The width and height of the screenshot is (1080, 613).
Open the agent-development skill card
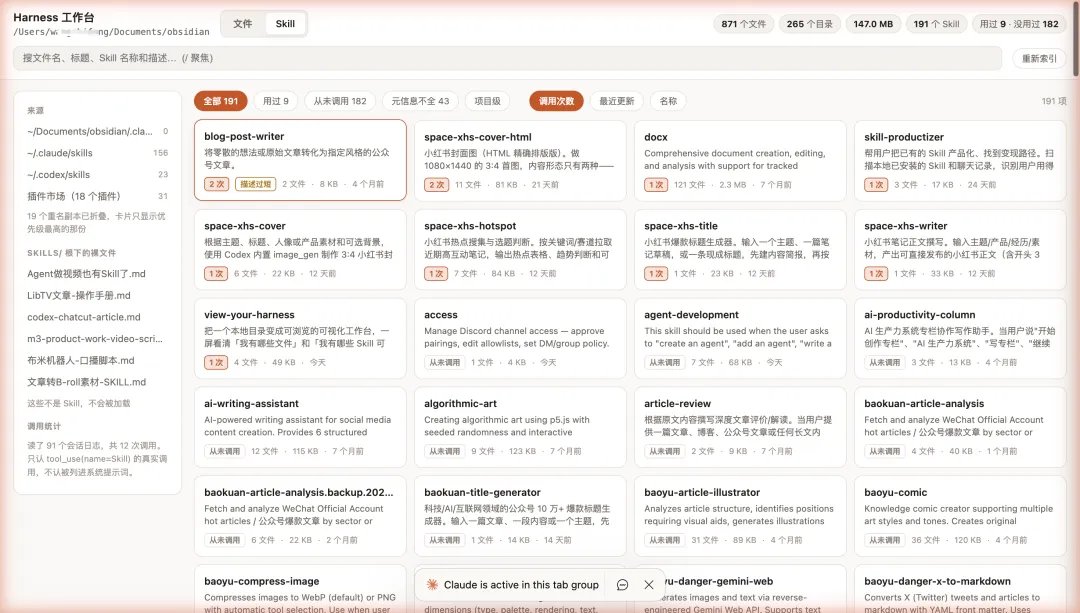pos(740,339)
